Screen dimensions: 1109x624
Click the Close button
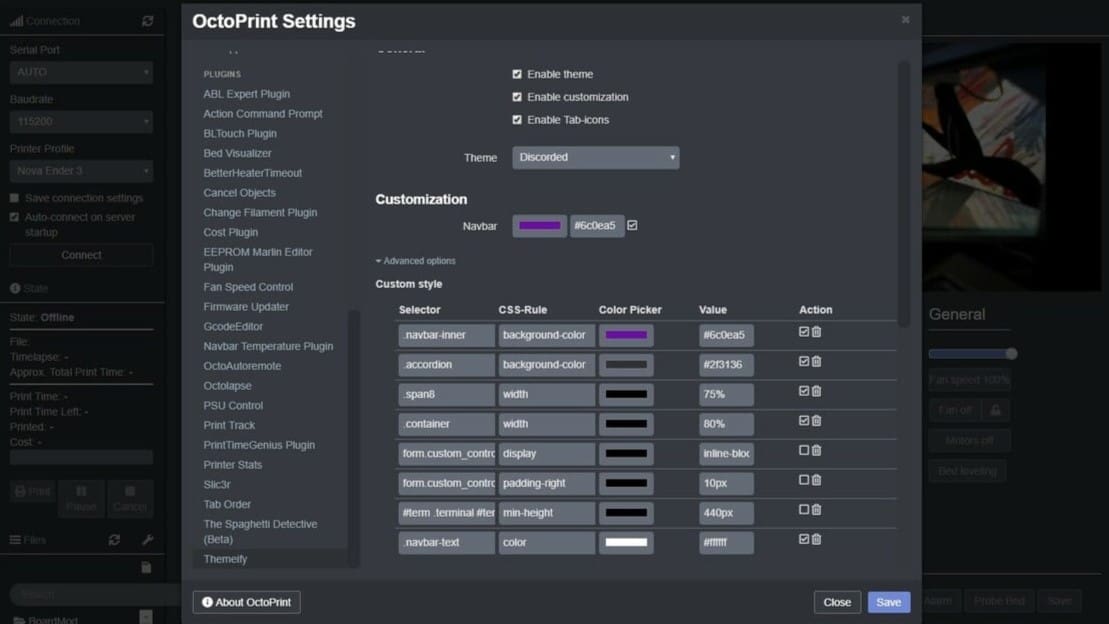(837, 602)
